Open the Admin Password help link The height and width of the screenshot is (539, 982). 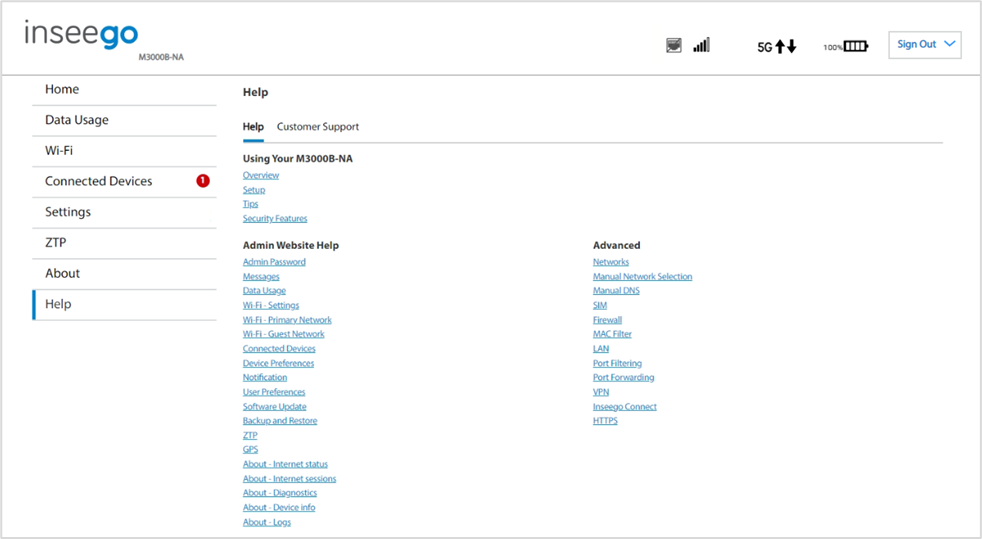[x=274, y=262]
